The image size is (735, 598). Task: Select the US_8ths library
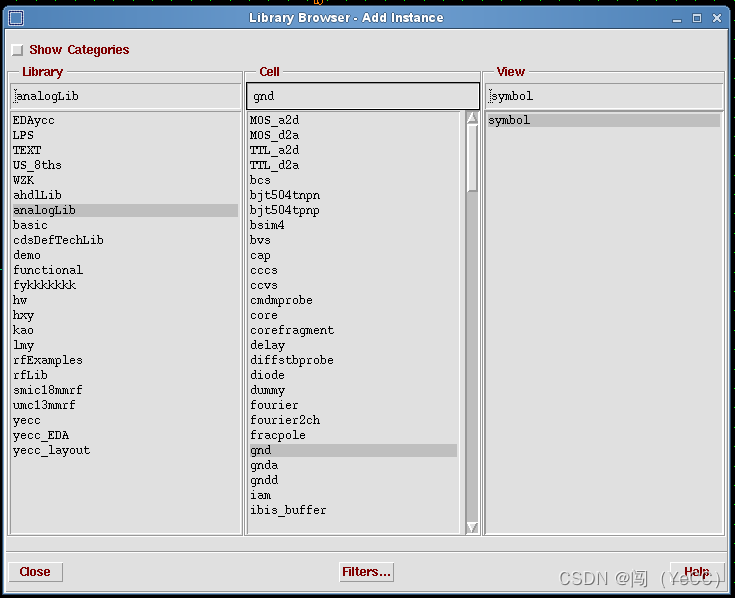[x=38, y=165]
